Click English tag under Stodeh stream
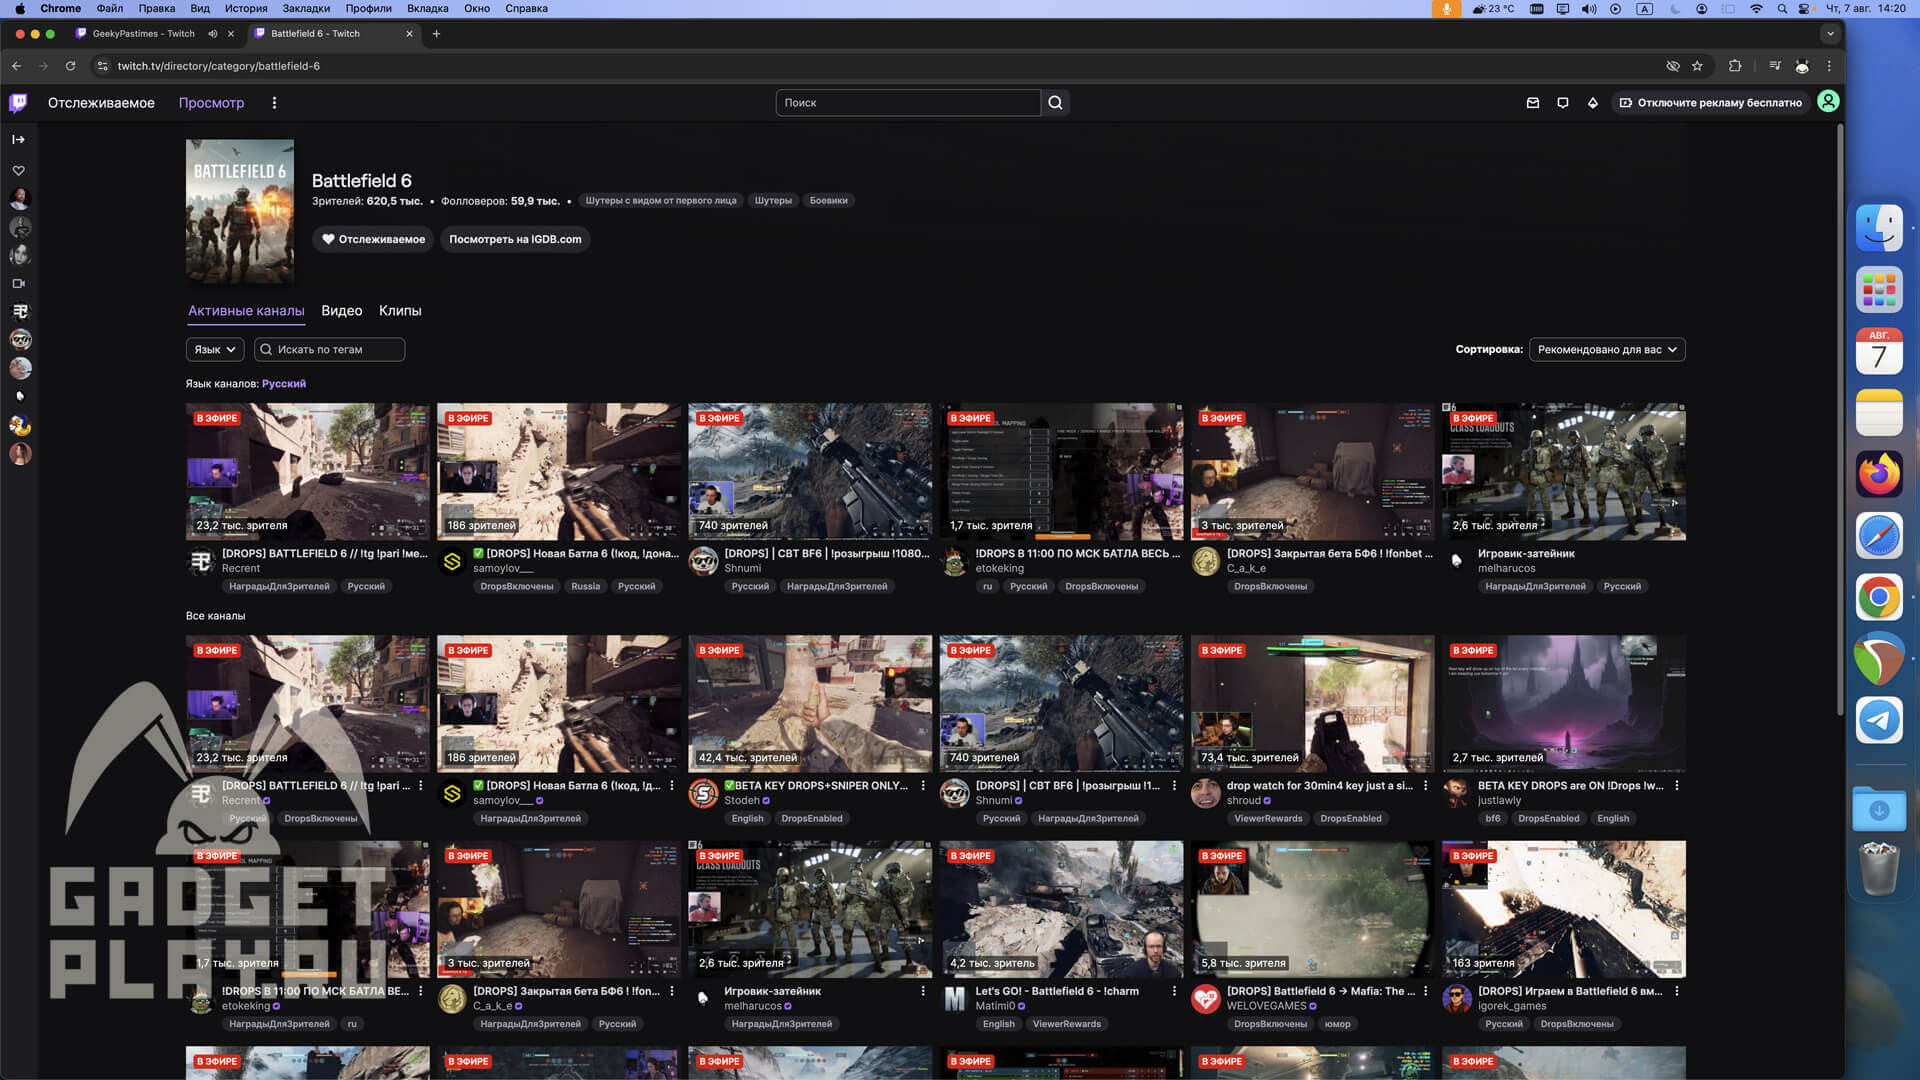This screenshot has height=1080, width=1920. point(747,819)
